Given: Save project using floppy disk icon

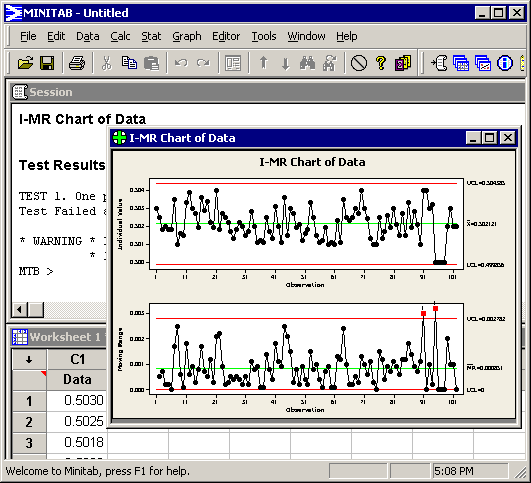Looking at the screenshot, I should (x=47, y=63).
